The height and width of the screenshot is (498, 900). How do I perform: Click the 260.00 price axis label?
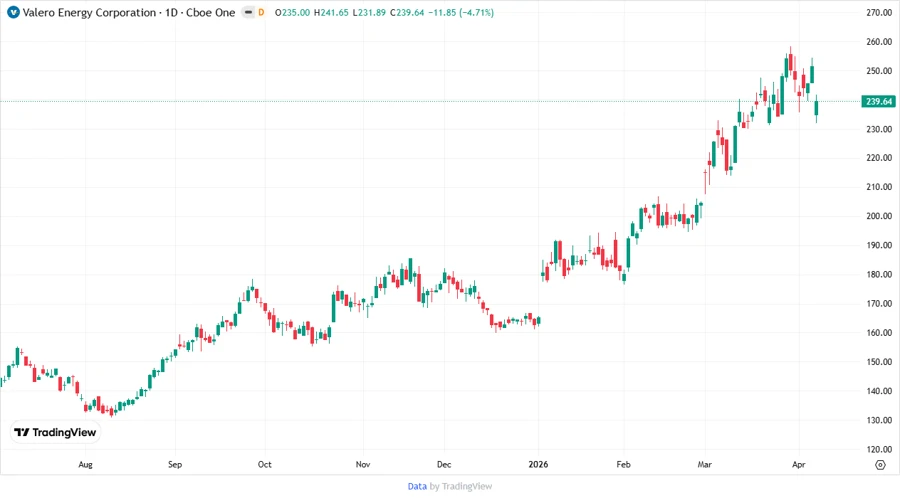click(879, 42)
